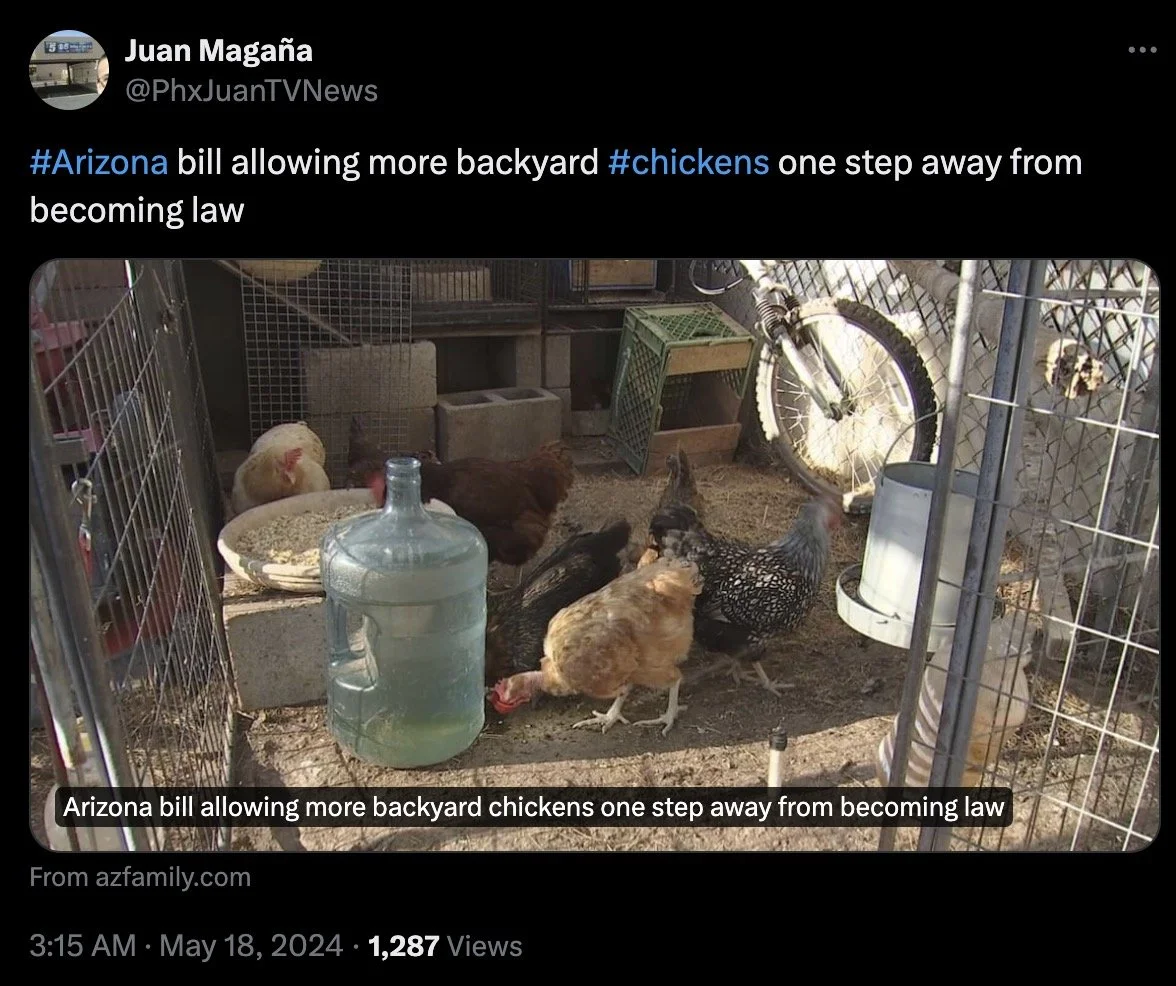Open the @PhxJuanTVNews handle link
The image size is (1176, 986).
250,91
